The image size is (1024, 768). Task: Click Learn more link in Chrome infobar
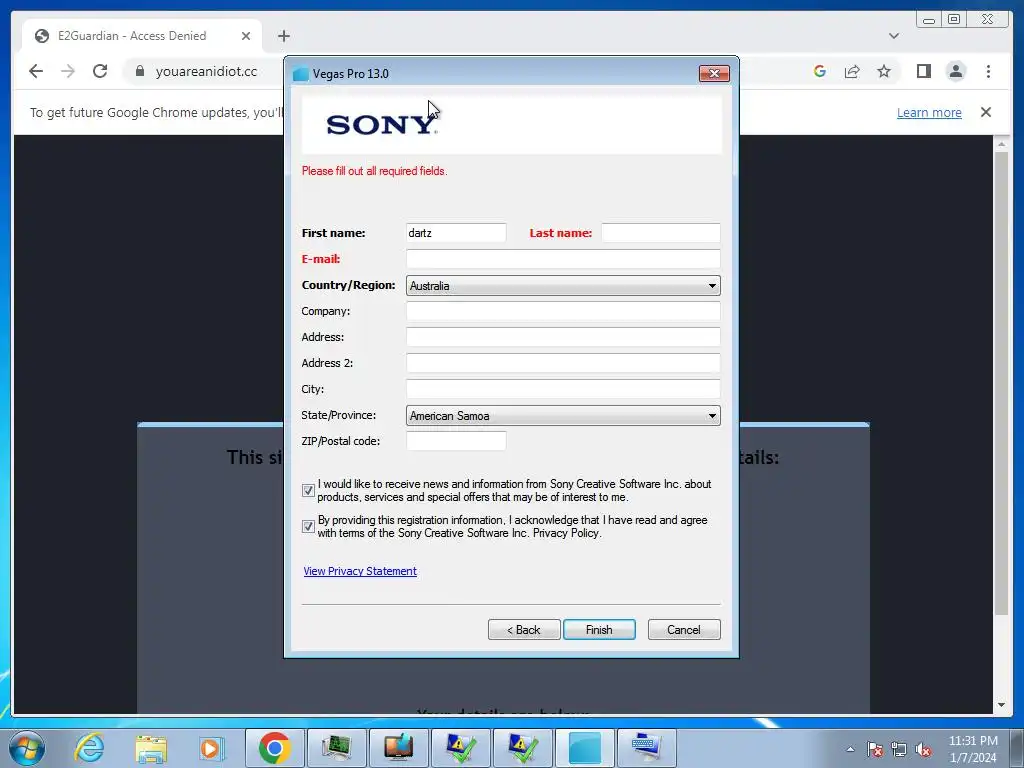(929, 112)
